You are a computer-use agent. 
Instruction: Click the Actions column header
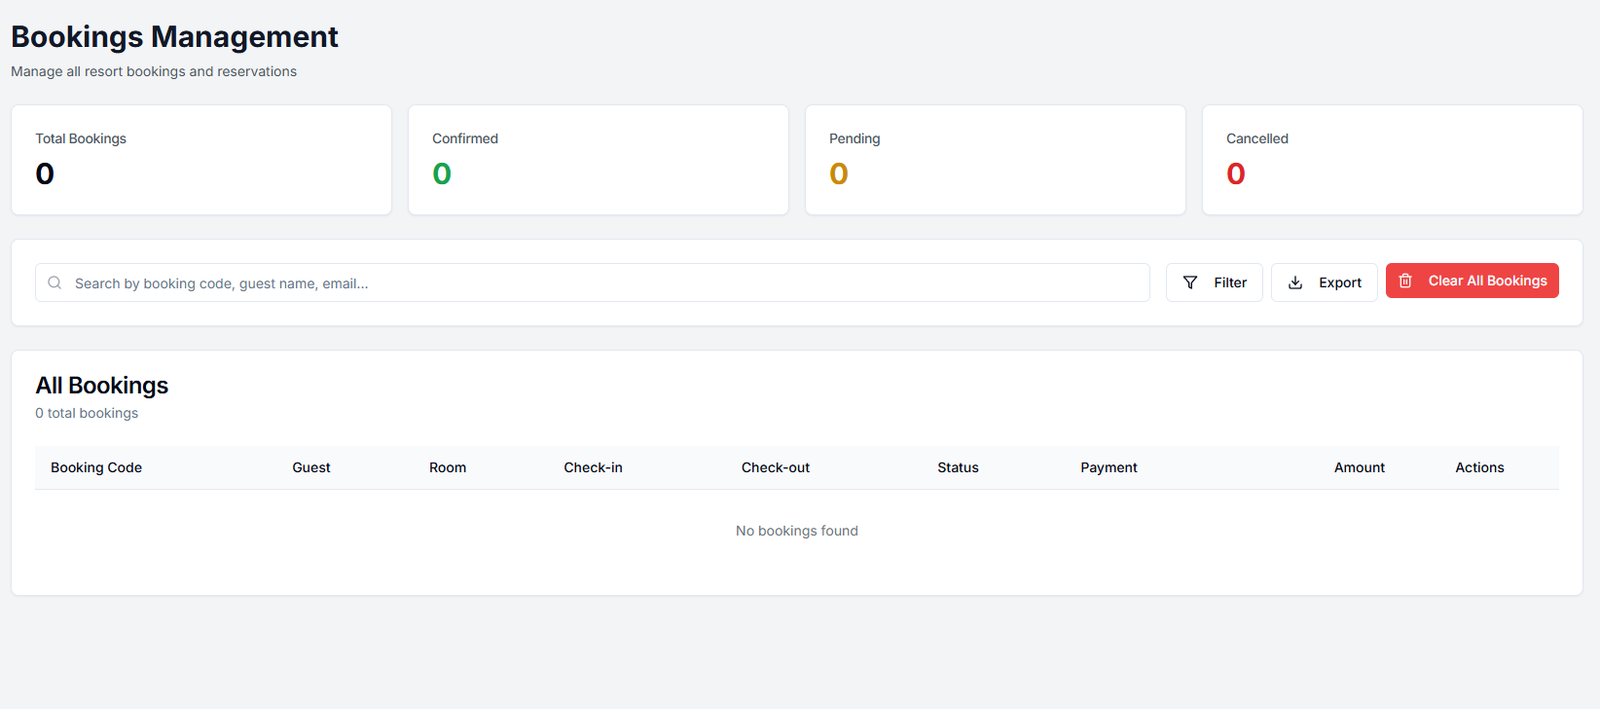point(1479,468)
